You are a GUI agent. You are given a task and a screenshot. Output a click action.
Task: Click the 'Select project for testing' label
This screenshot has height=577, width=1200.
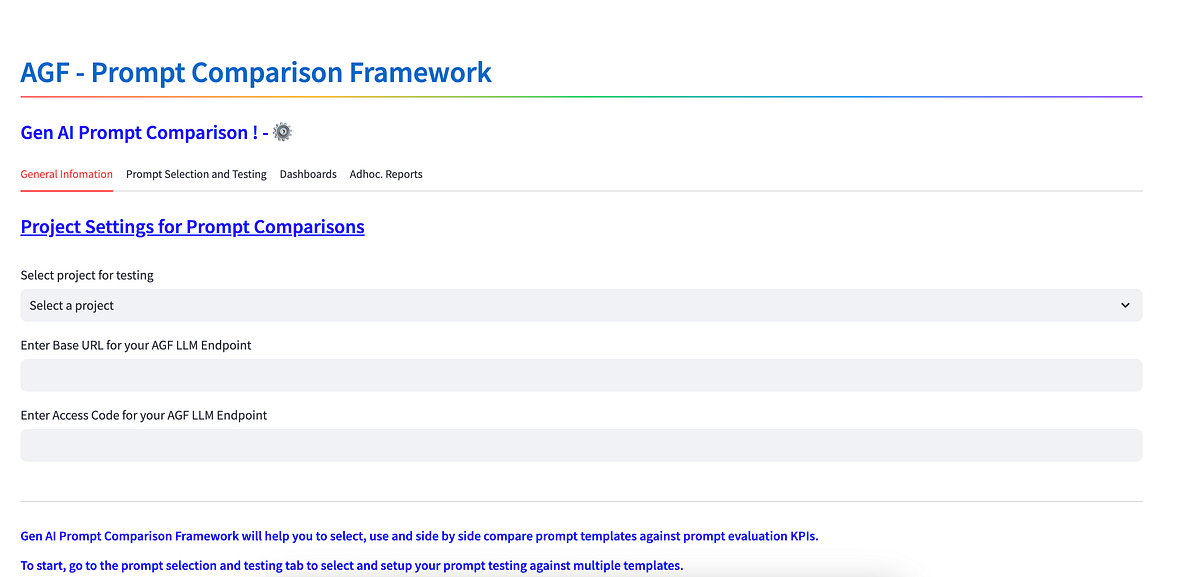tap(86, 275)
